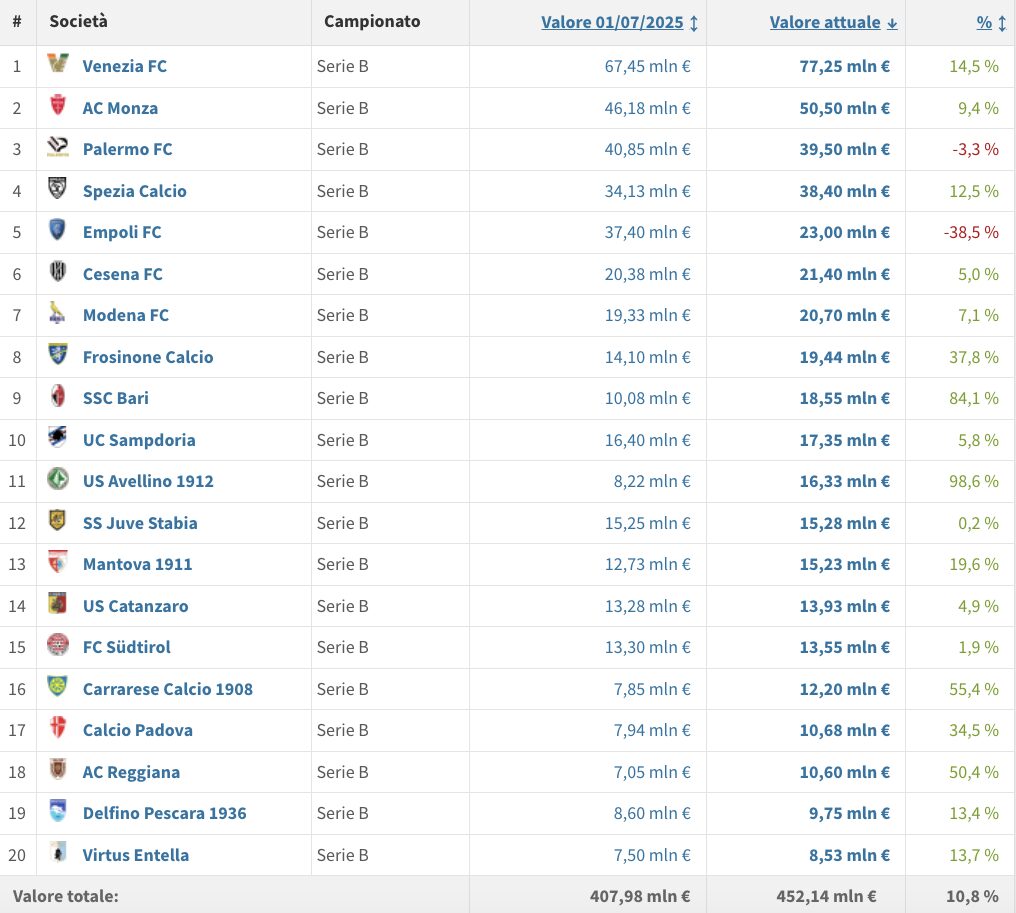Open the Virtus Entella club link
This screenshot has height=913, width=1016.
tap(136, 855)
